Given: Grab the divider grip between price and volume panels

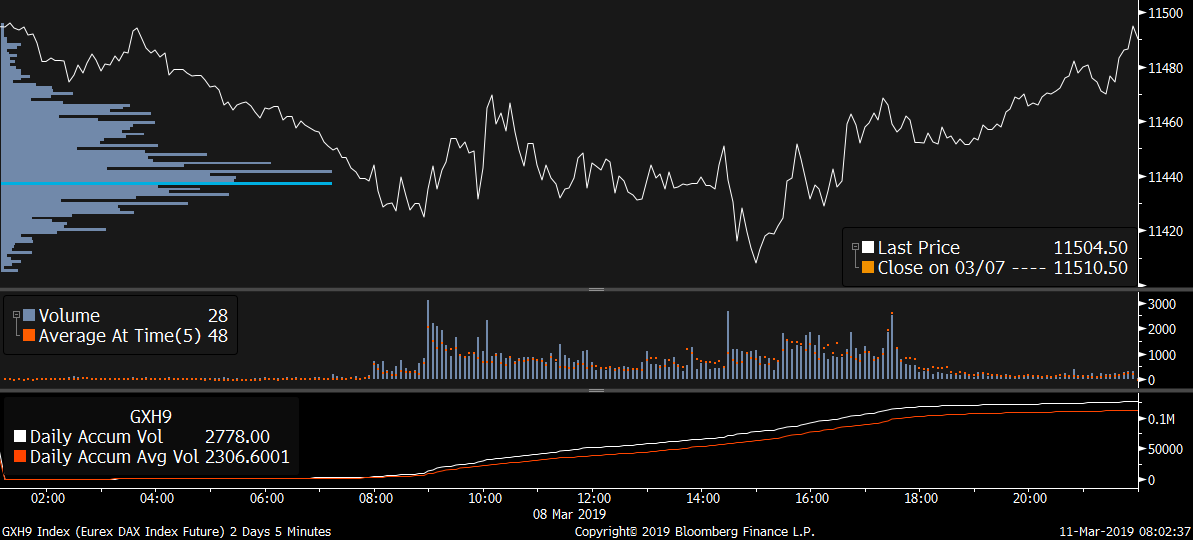Looking at the screenshot, I should 596,289.
